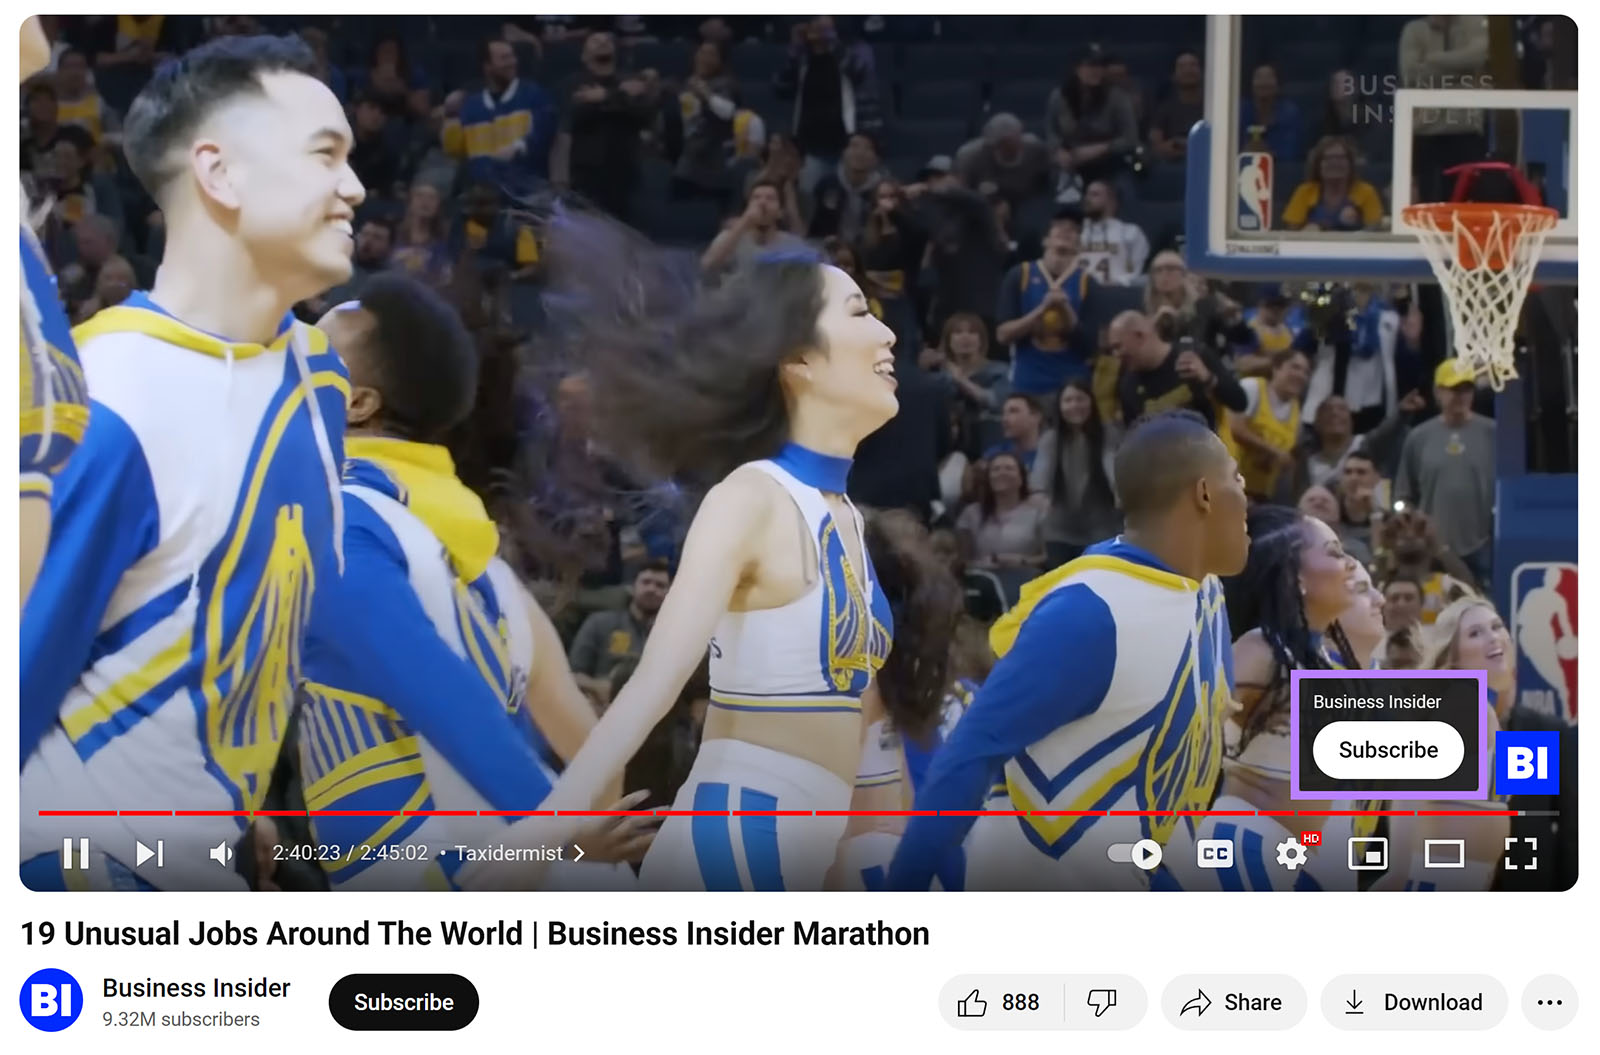Click the BI channel watermark overlay

[x=1527, y=762]
